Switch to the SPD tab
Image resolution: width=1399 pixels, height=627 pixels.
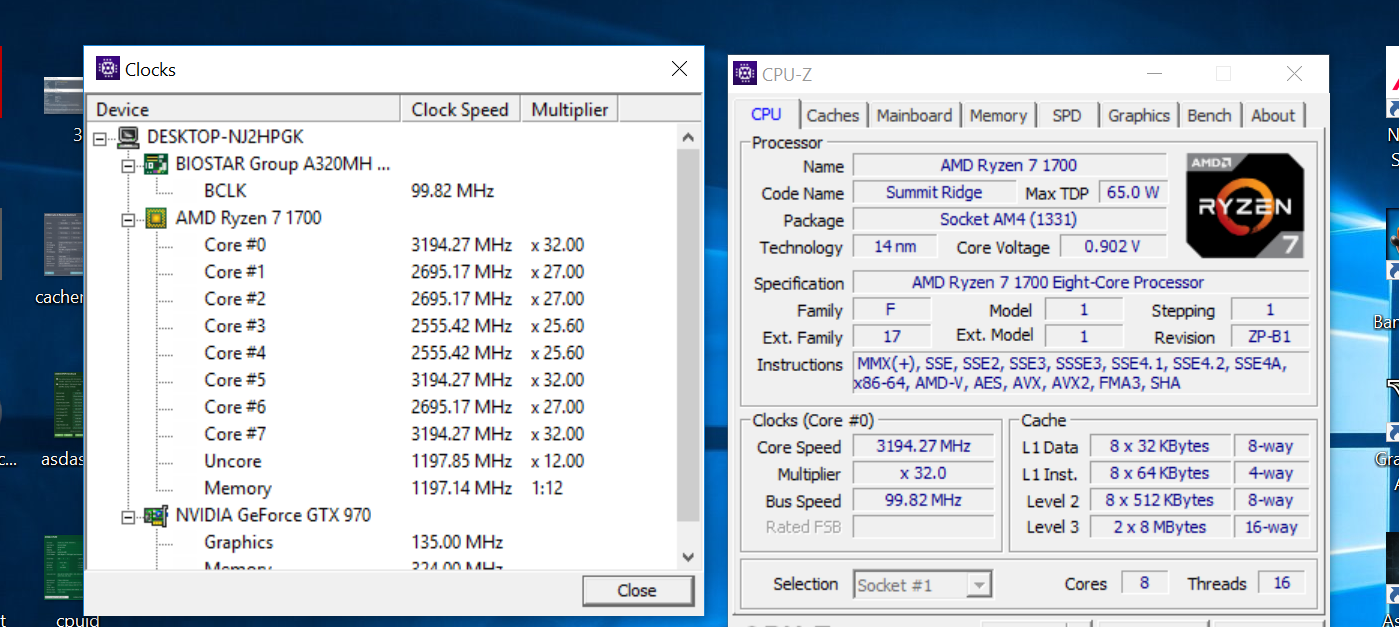click(x=1067, y=116)
